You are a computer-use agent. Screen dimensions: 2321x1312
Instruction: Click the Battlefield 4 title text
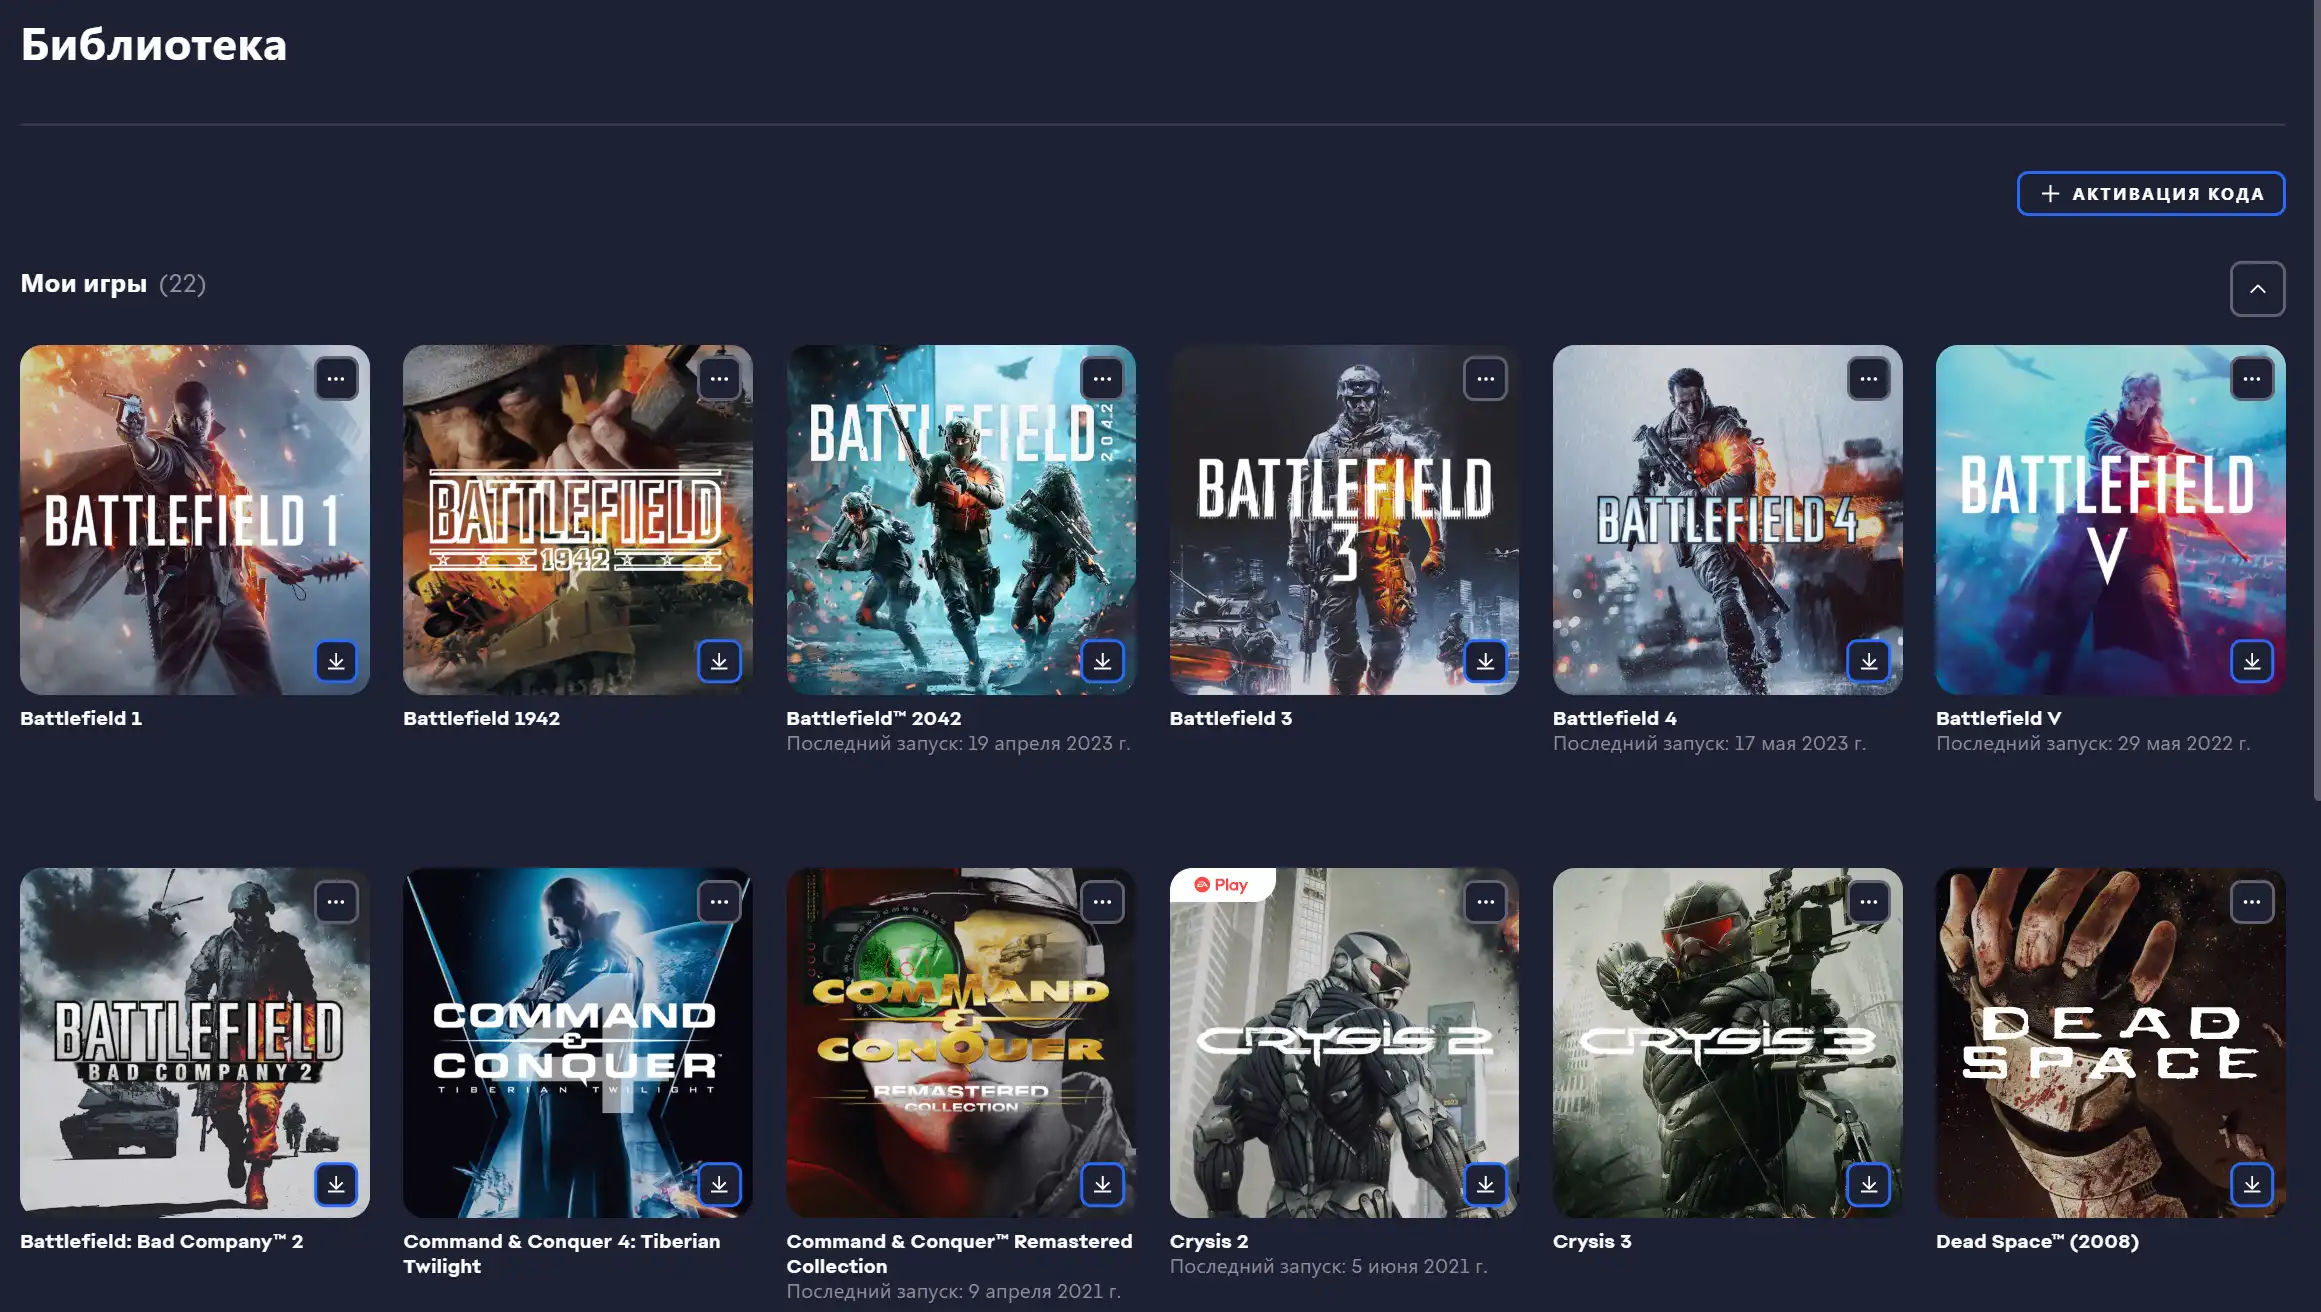coord(1614,718)
